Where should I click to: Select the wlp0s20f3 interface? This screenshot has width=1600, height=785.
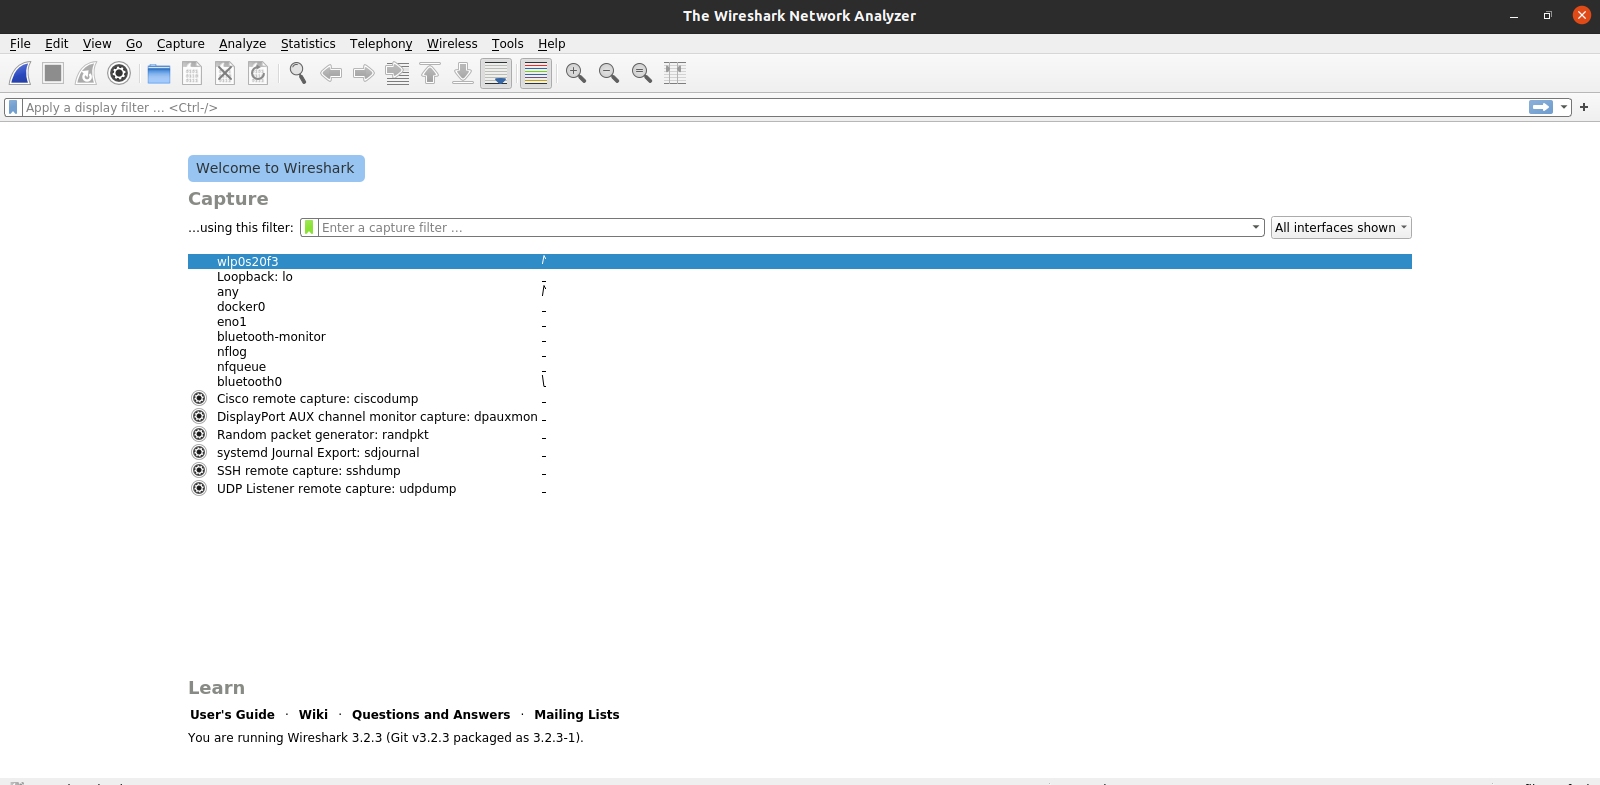(800, 261)
